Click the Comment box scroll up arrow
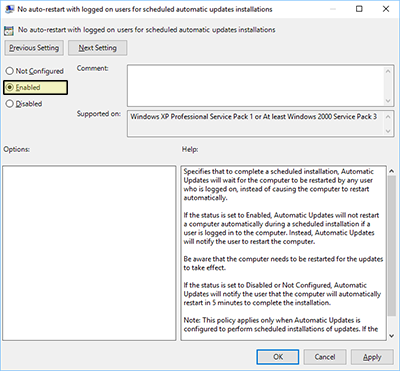This screenshot has width=400, height=371. [388, 71]
